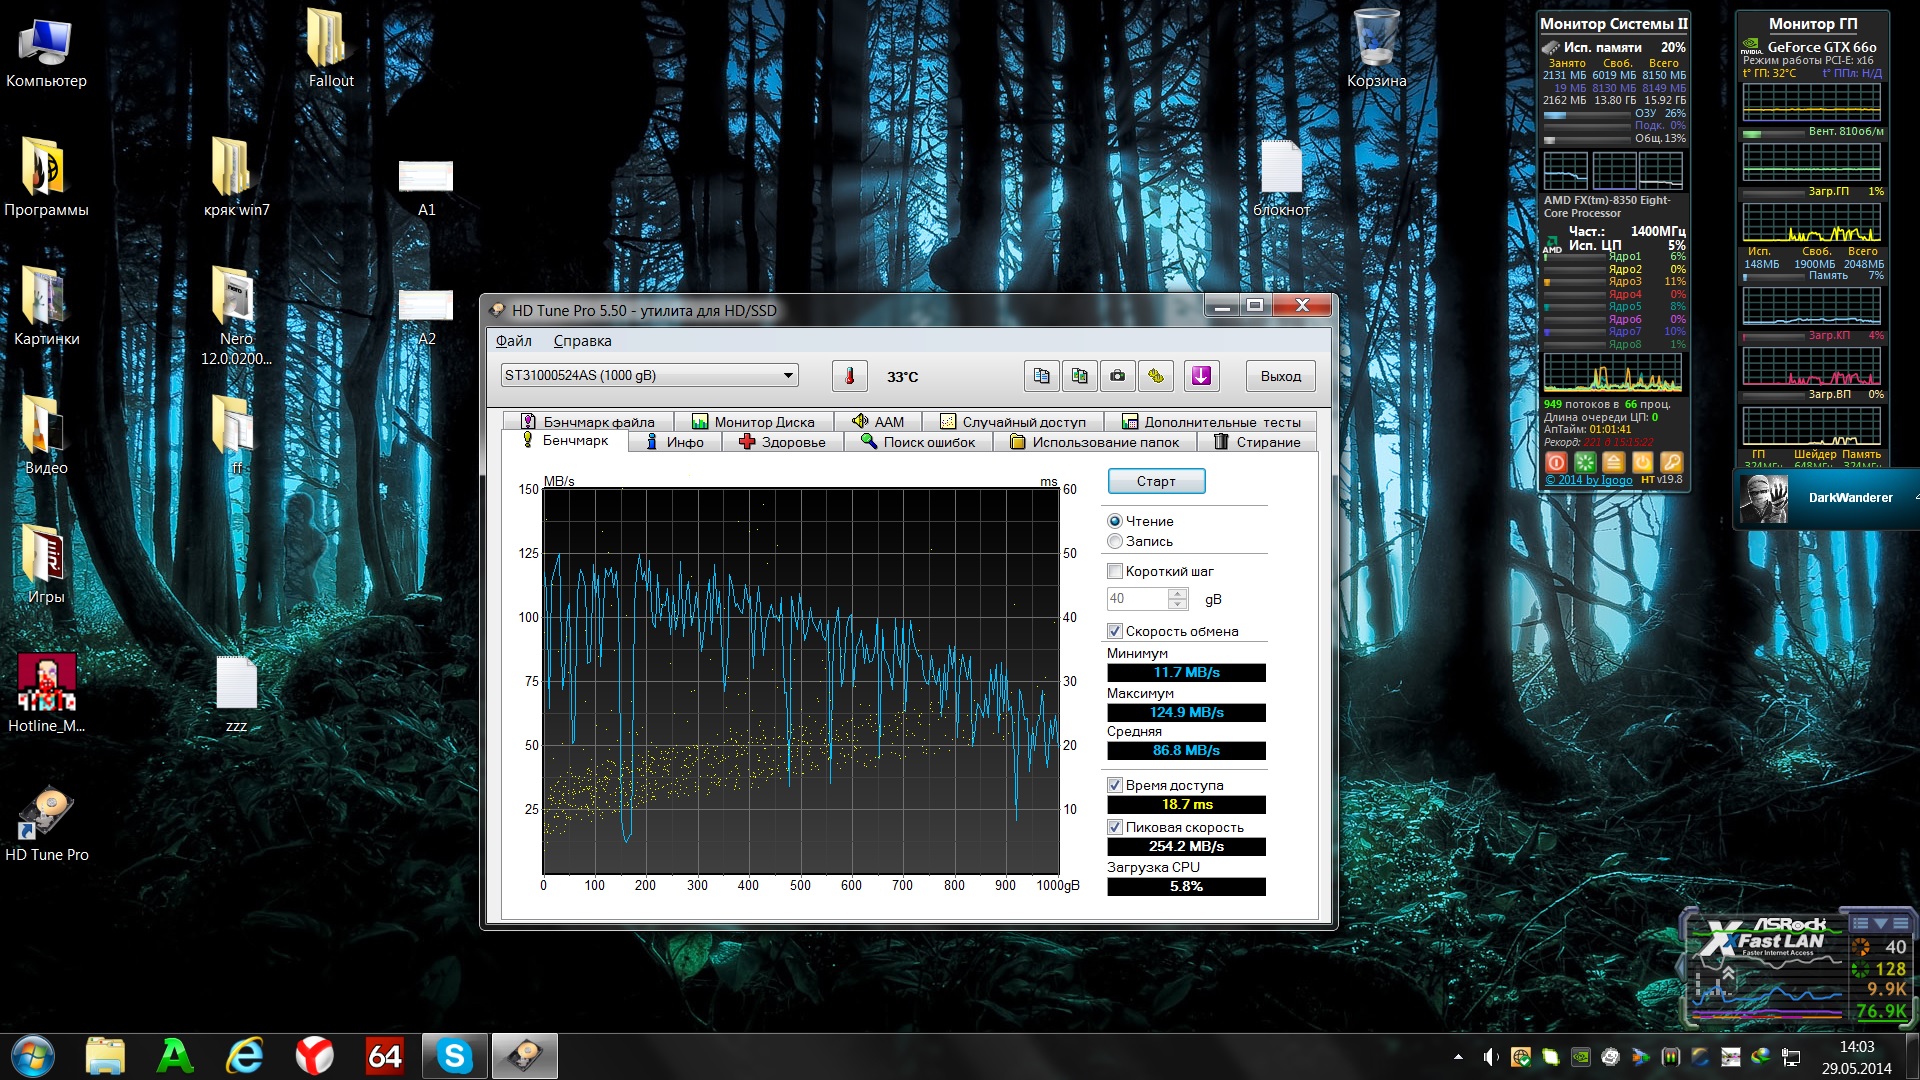Click the purple download arrow icon

click(x=1201, y=376)
